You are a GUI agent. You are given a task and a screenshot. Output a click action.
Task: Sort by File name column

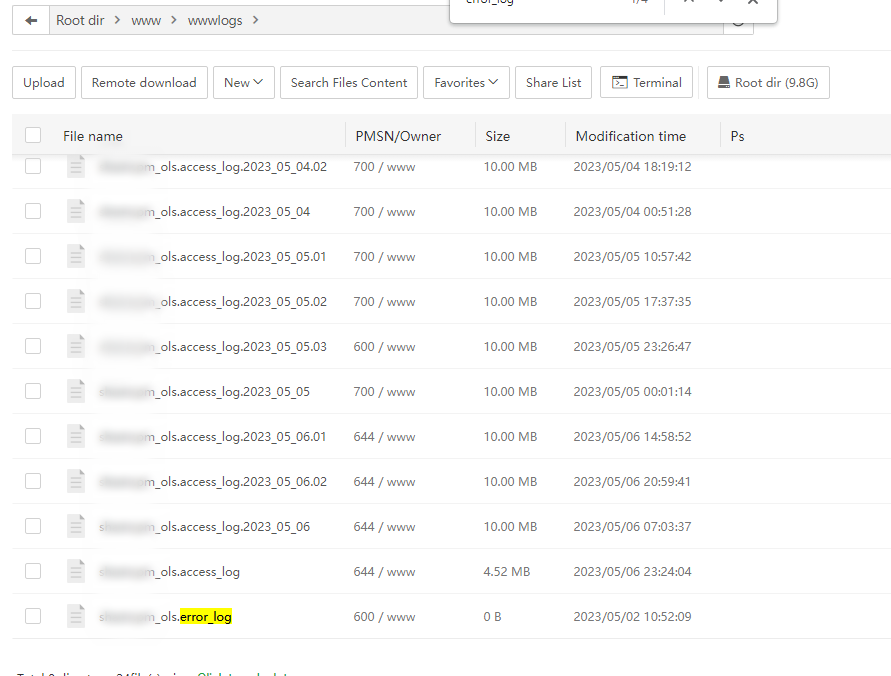click(x=93, y=136)
